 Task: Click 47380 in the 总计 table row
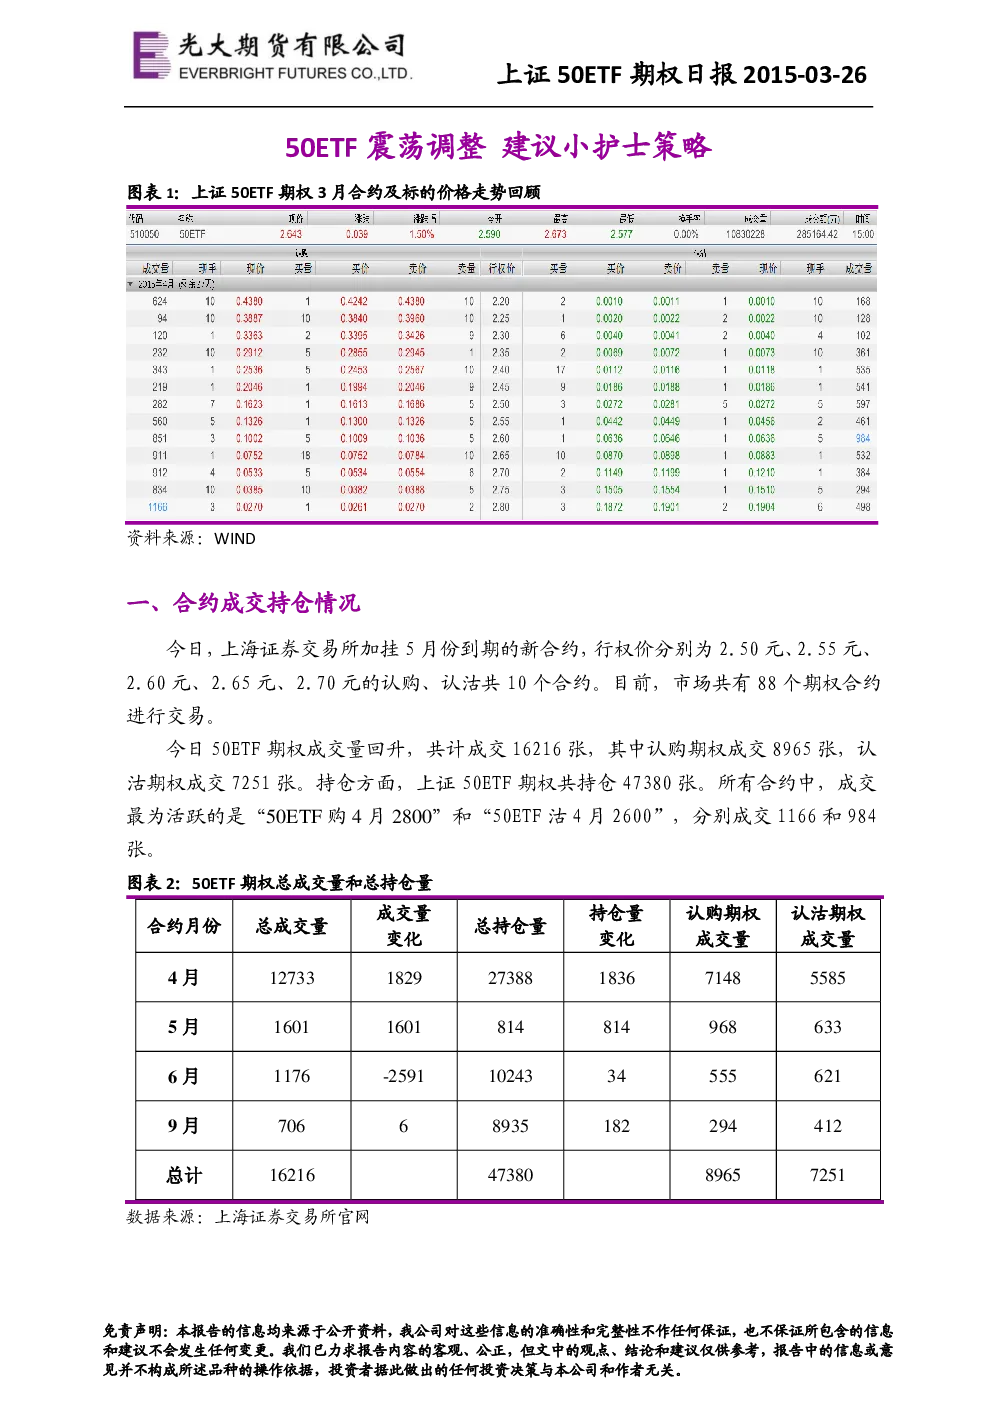point(510,1175)
